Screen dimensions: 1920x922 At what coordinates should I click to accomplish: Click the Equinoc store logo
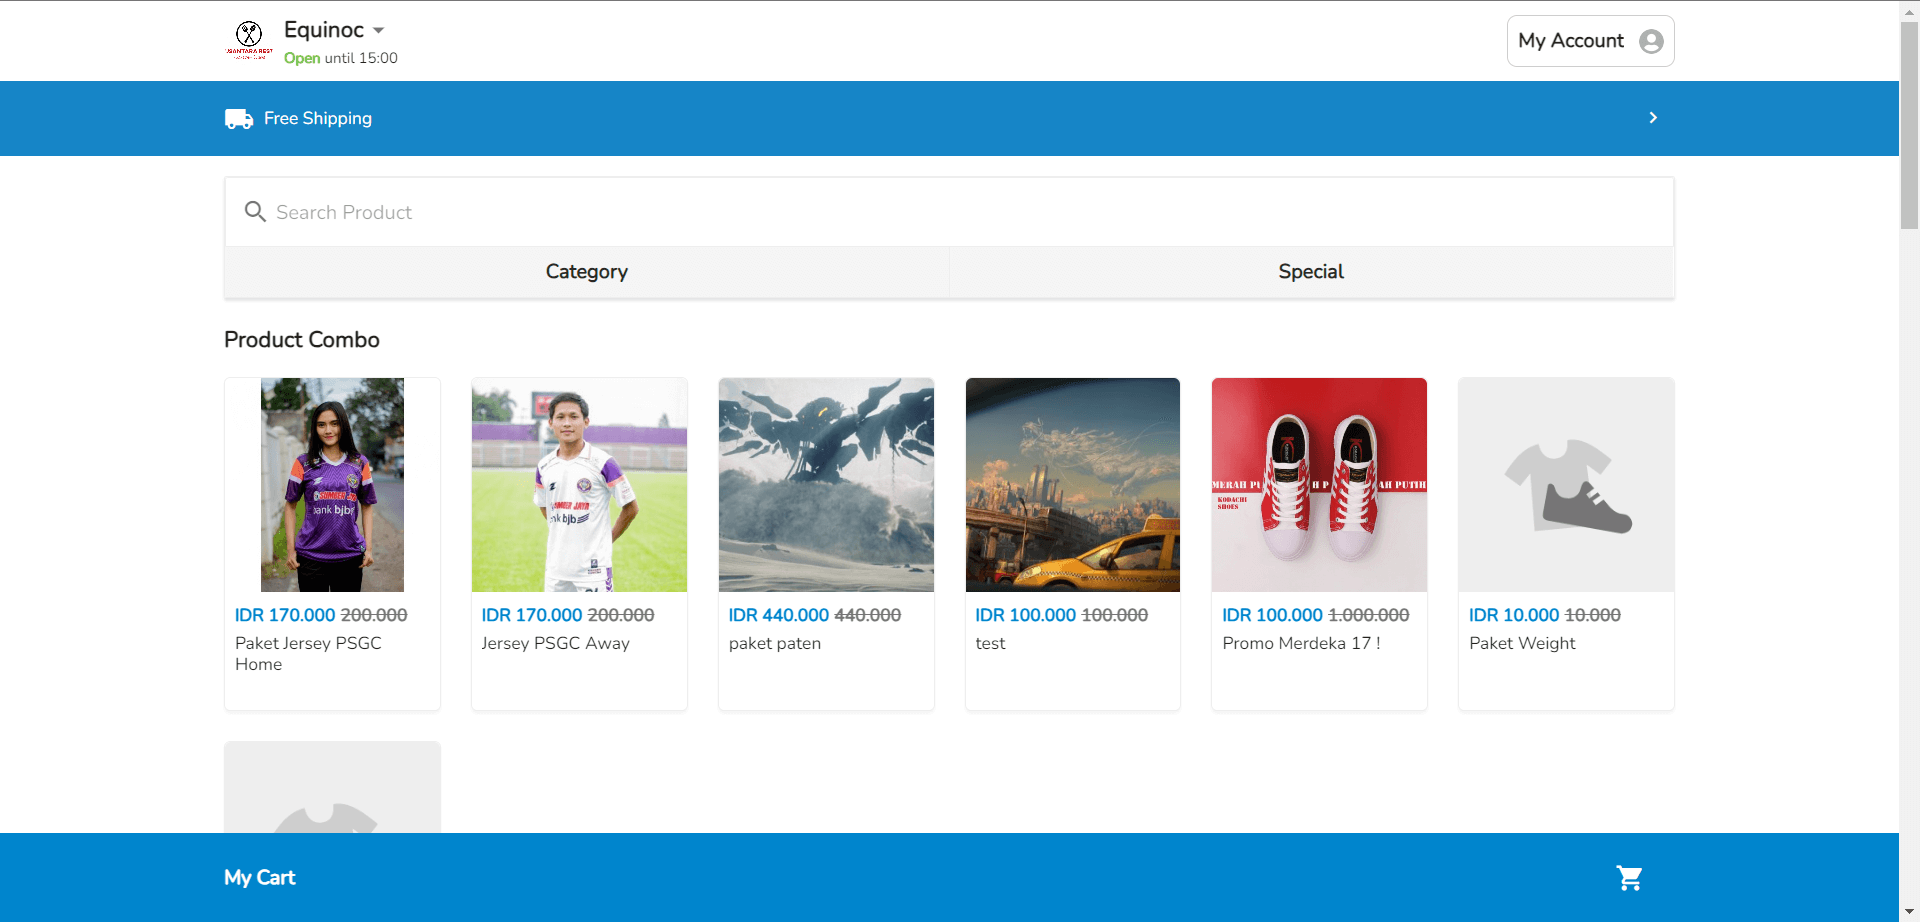click(249, 41)
